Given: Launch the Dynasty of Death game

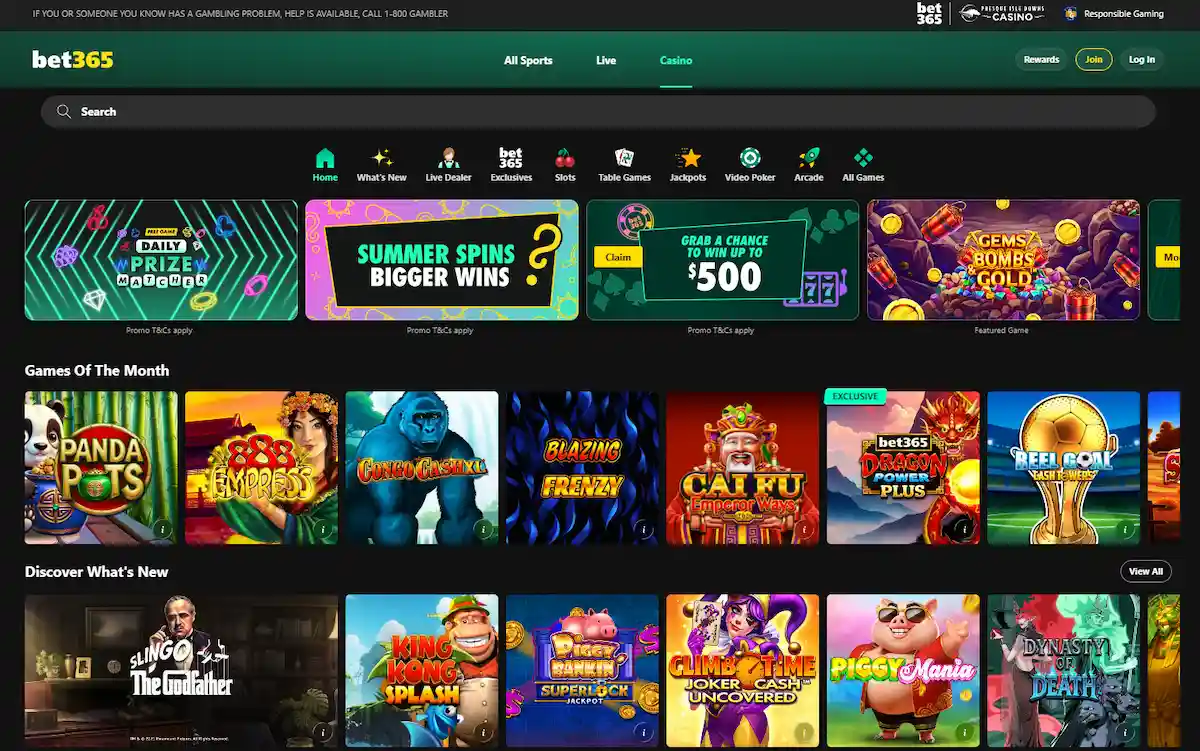Looking at the screenshot, I should (1063, 671).
